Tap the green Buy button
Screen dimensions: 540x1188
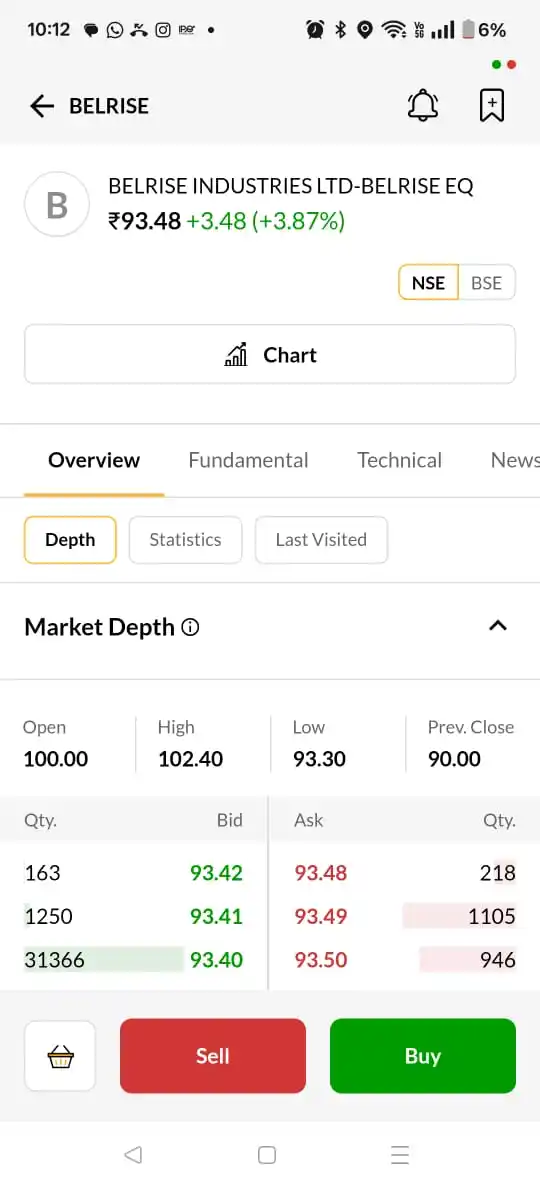(423, 1055)
